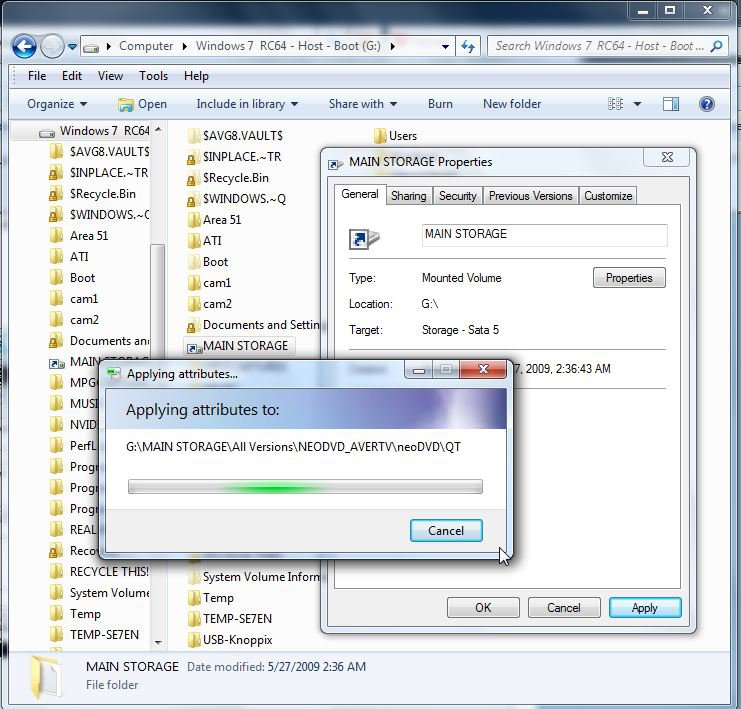The height and width of the screenshot is (709, 741).
Task: Click the Users folder icon
Action: click(380, 136)
